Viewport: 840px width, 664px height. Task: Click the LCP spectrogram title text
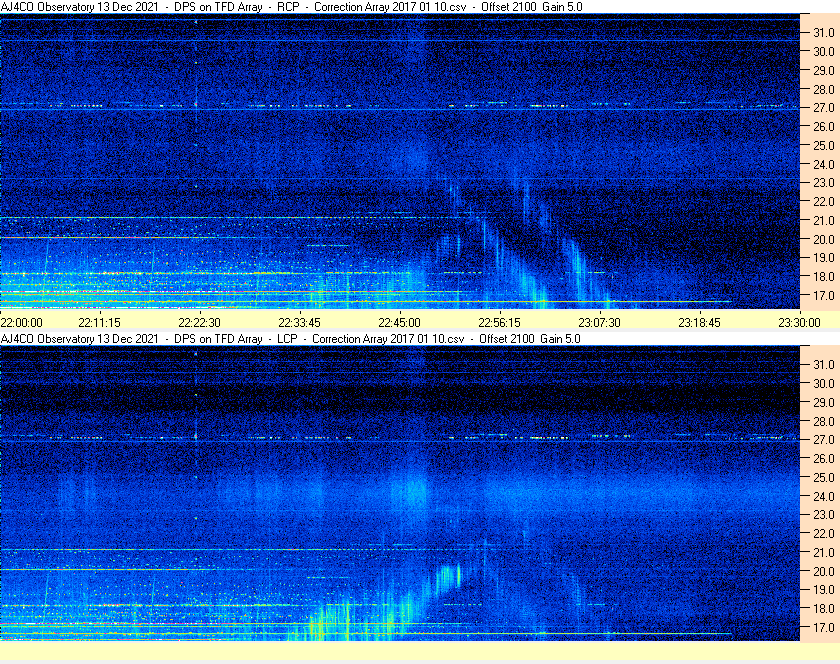point(290,339)
